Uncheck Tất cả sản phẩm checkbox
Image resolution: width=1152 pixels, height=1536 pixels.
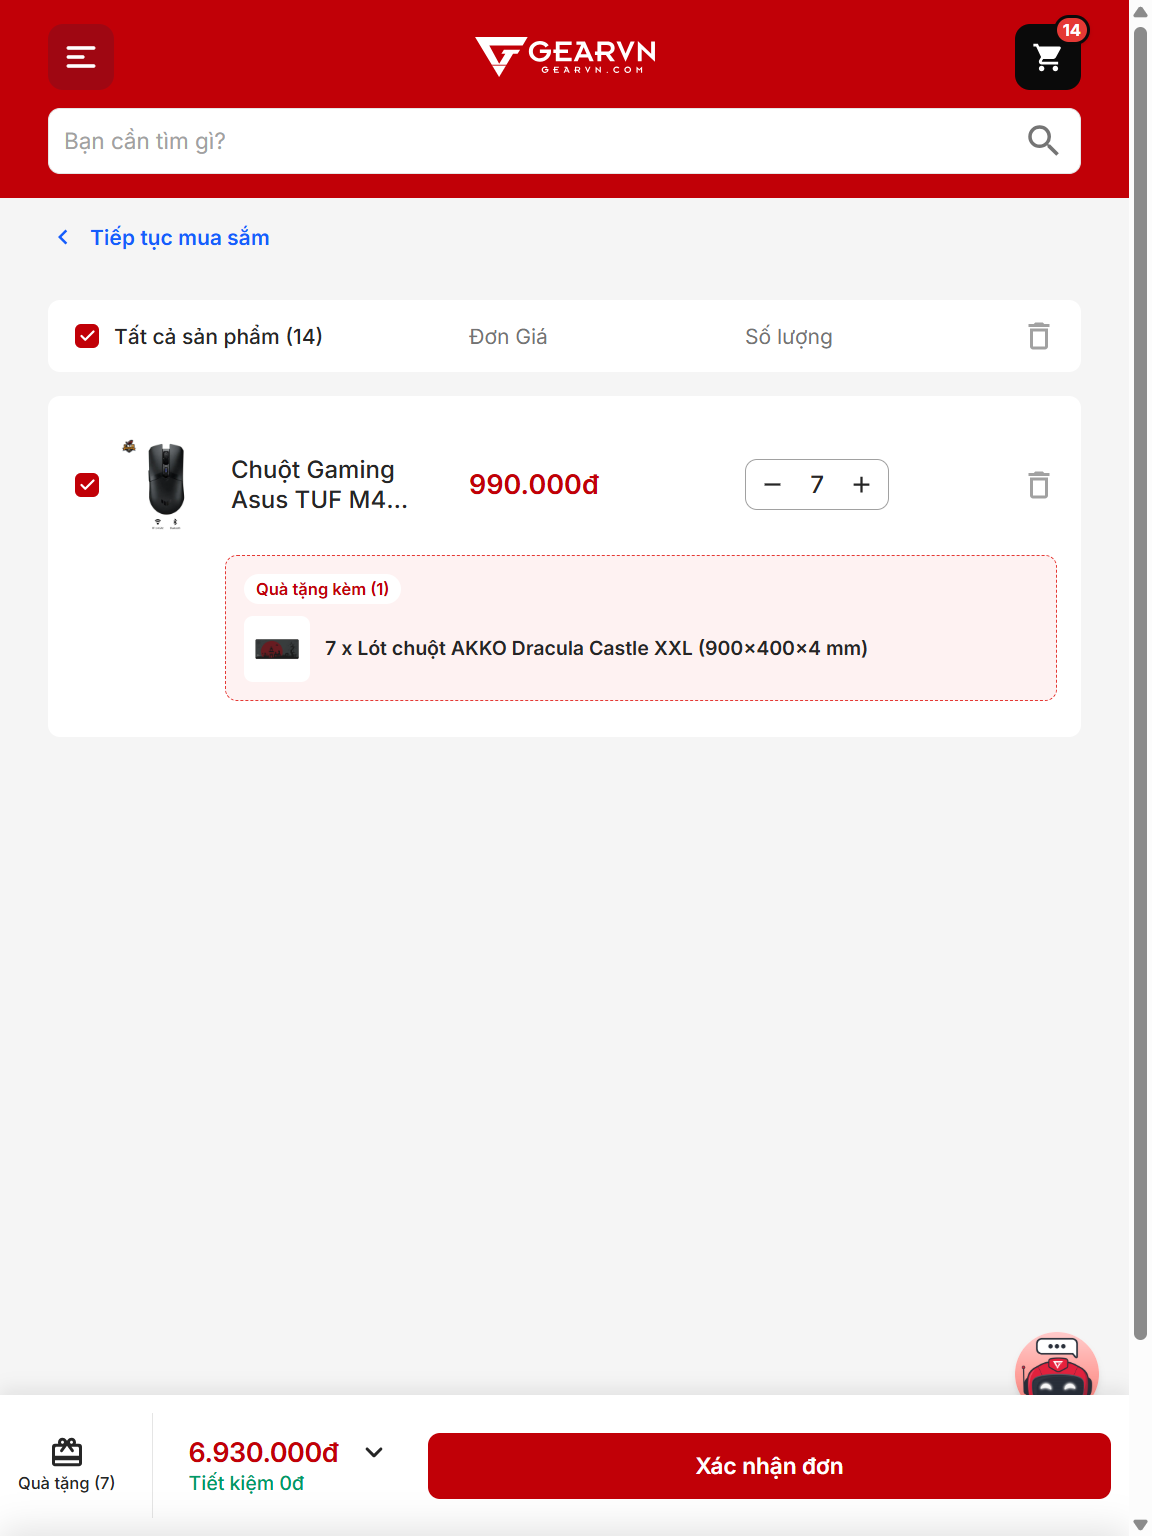click(87, 336)
